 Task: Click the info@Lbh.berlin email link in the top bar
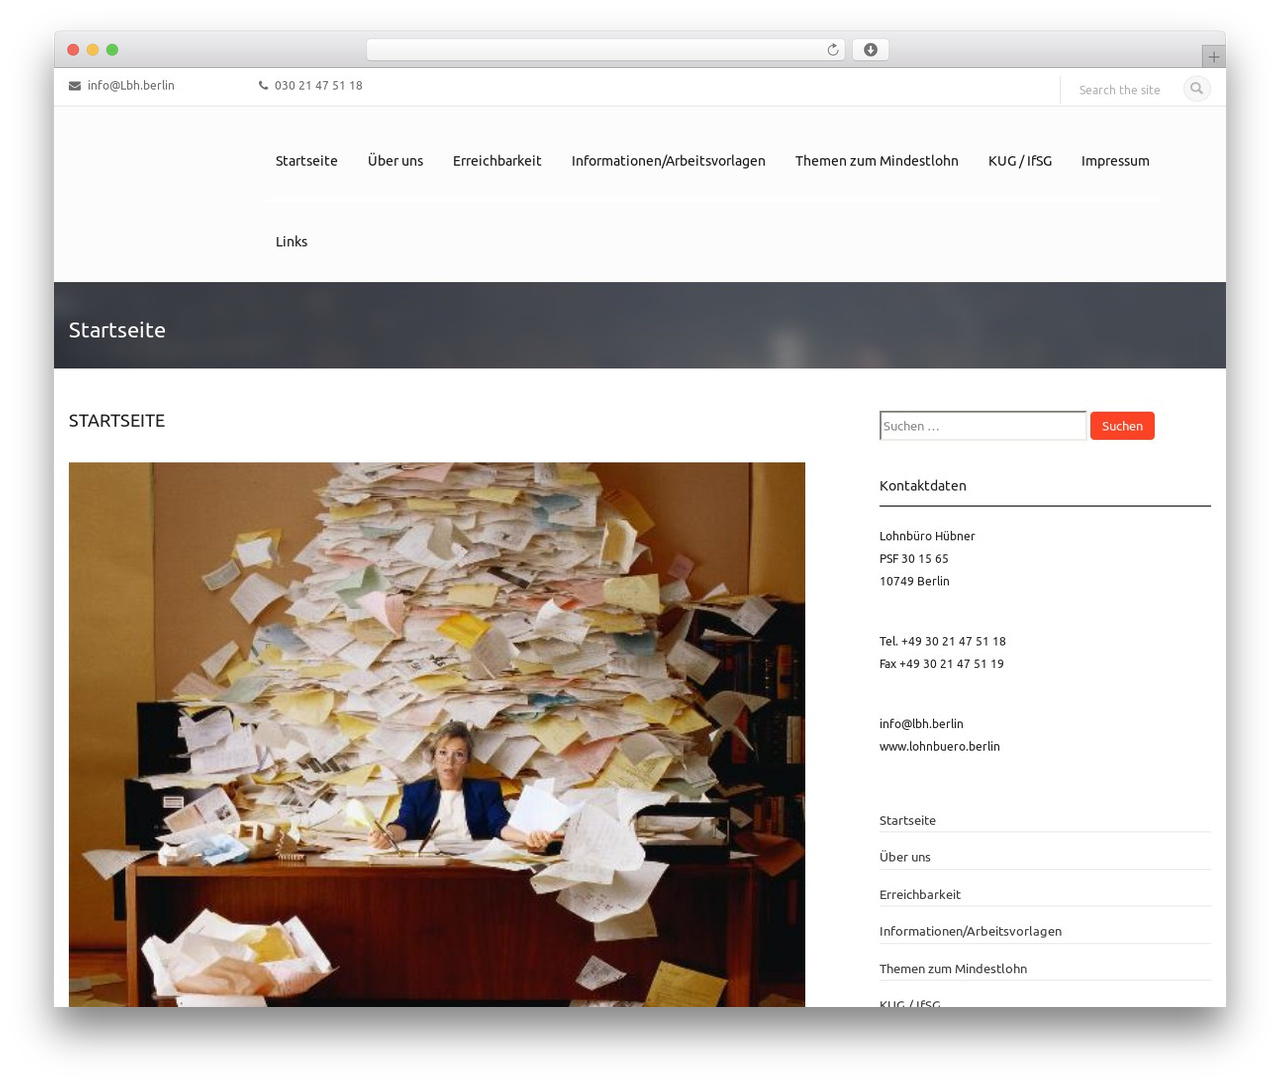click(x=131, y=86)
